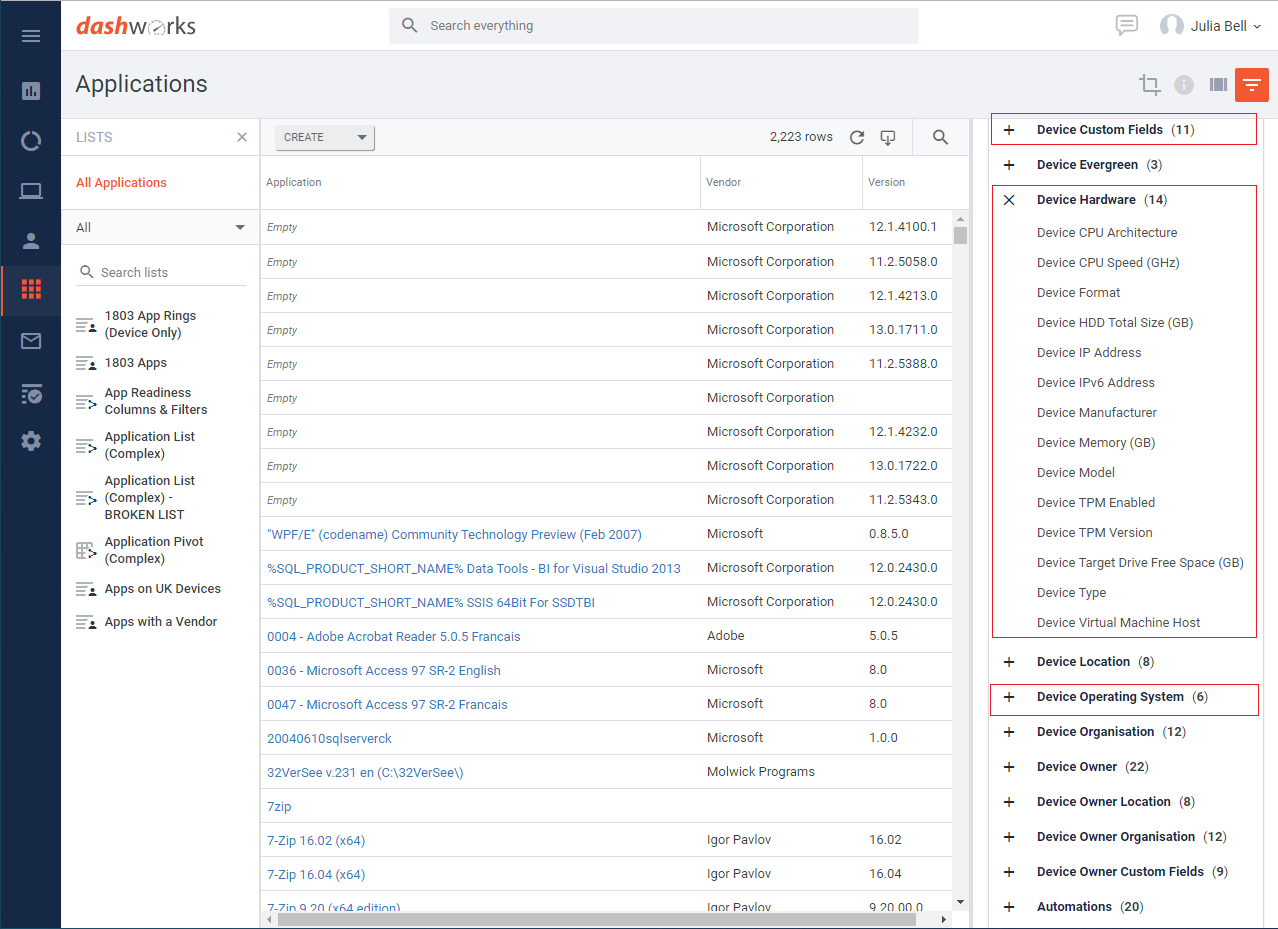Click list icon beside Apps on UK Devices

point(86,590)
